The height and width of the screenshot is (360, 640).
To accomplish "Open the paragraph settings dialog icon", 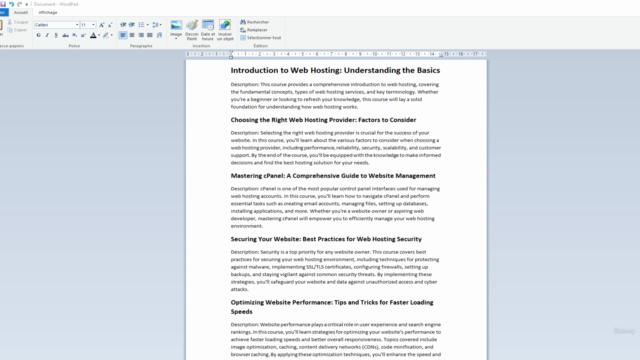I will 159,36.
